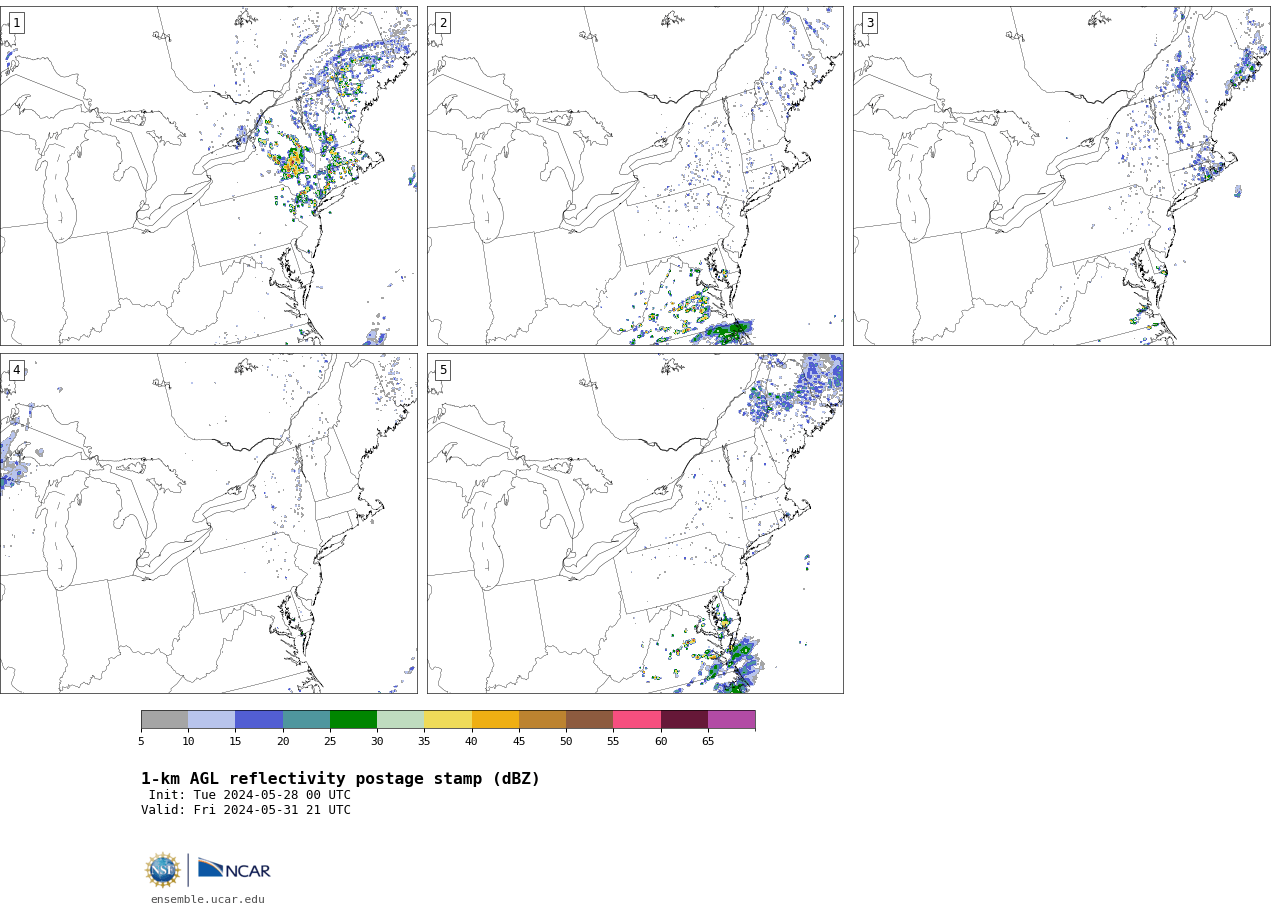Click the number label '1' on first panel
The width and height of the screenshot is (1280, 910).
(16, 23)
